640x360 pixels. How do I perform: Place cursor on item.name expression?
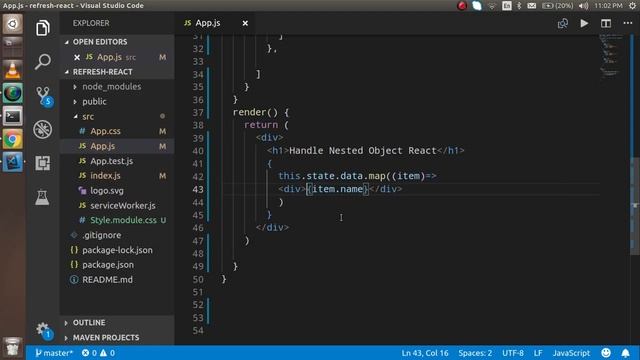(337, 189)
